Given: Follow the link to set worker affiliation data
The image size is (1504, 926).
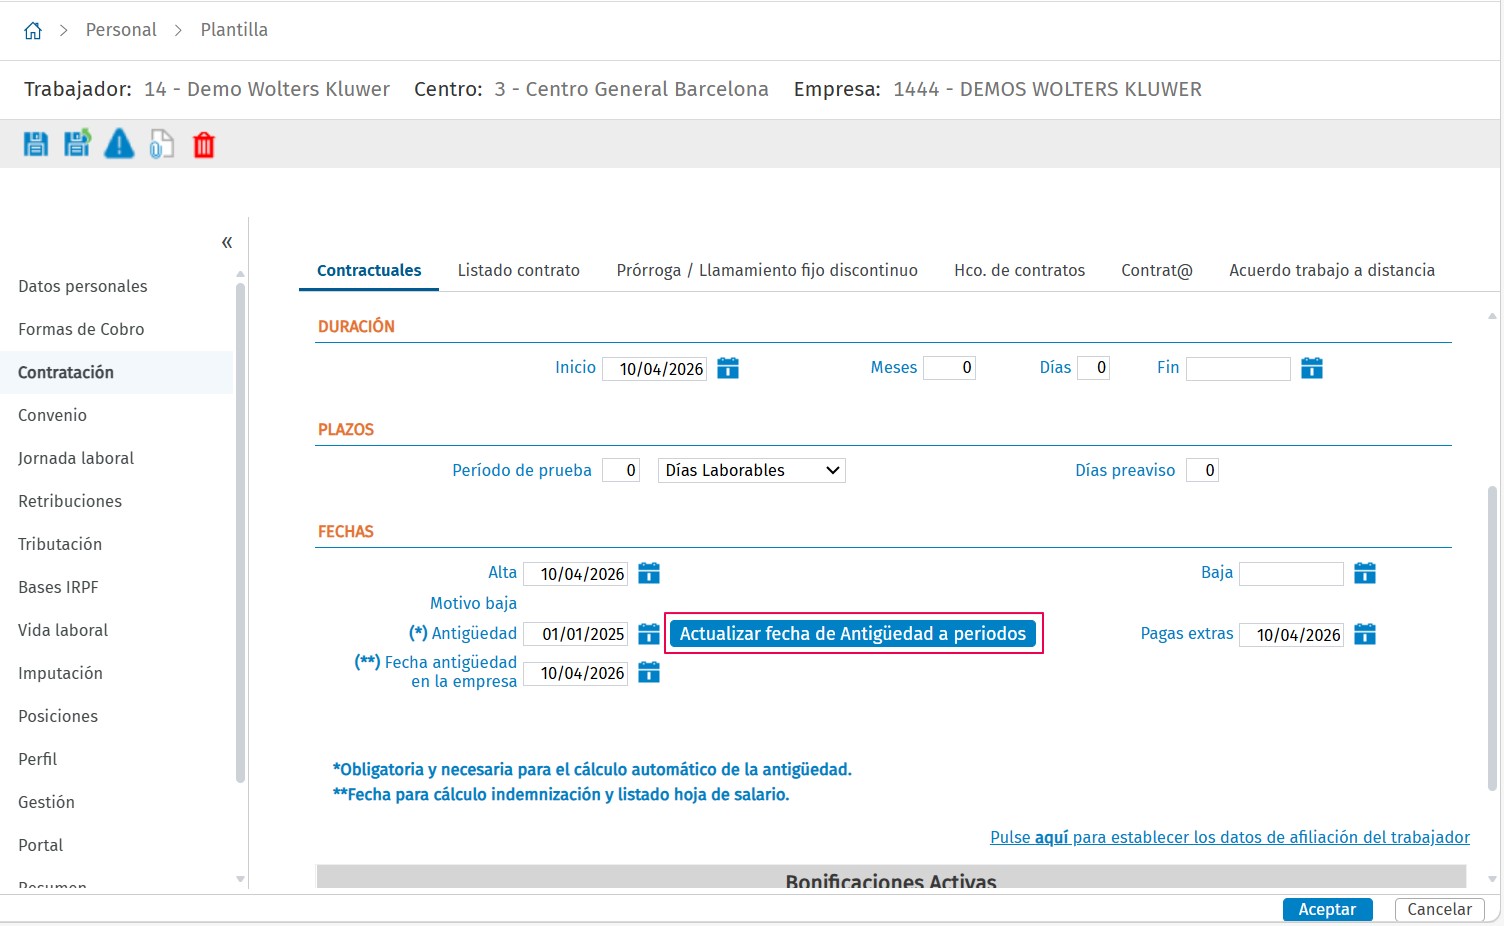Looking at the screenshot, I should click(x=1230, y=837).
